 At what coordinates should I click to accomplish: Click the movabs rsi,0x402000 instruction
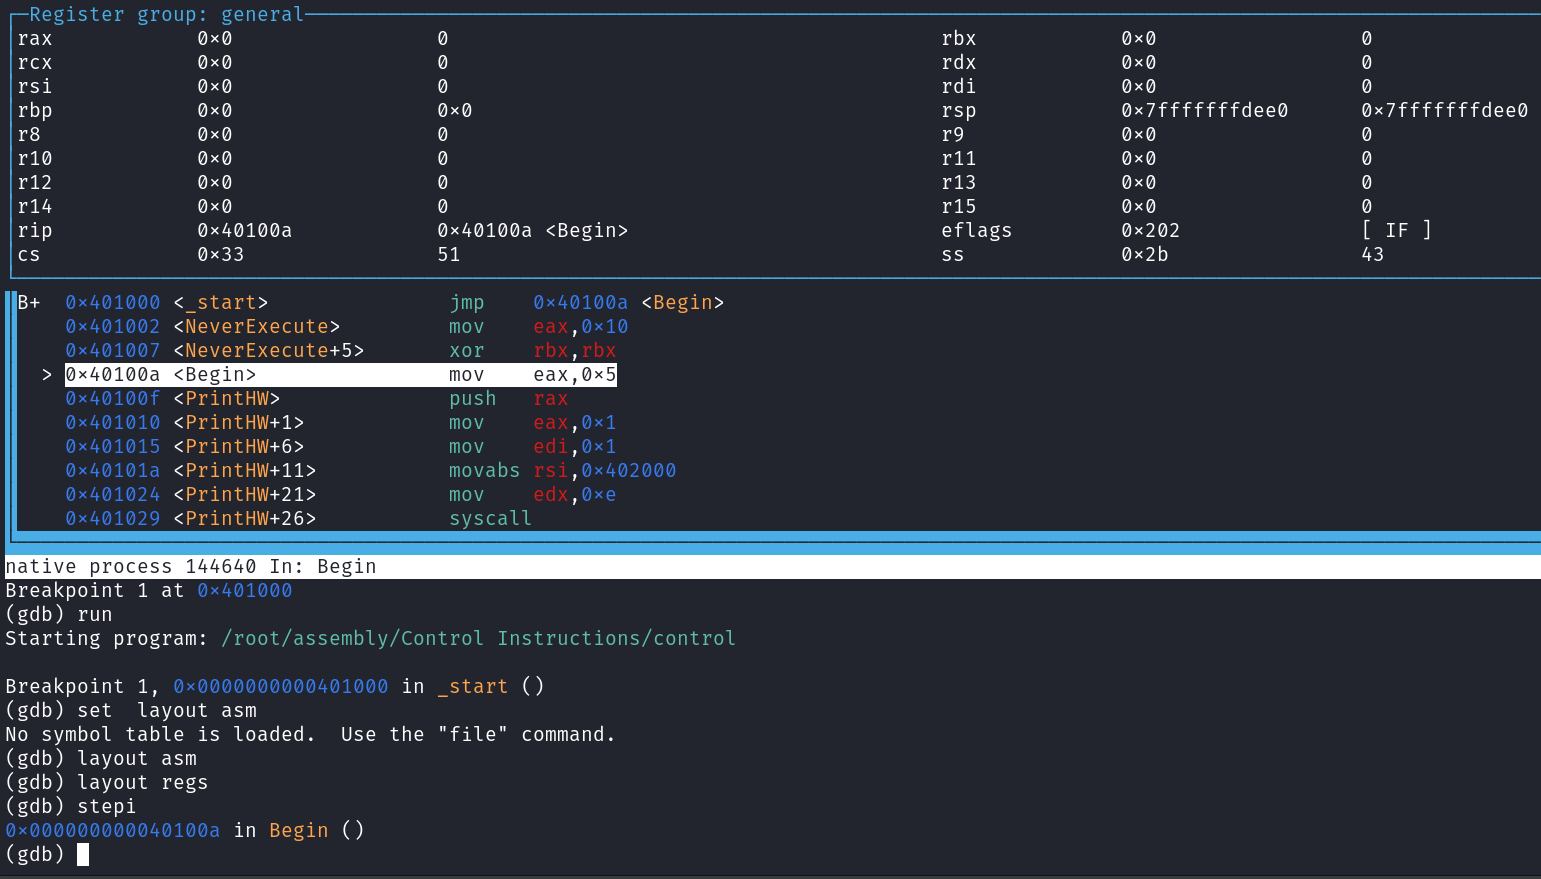tap(562, 471)
